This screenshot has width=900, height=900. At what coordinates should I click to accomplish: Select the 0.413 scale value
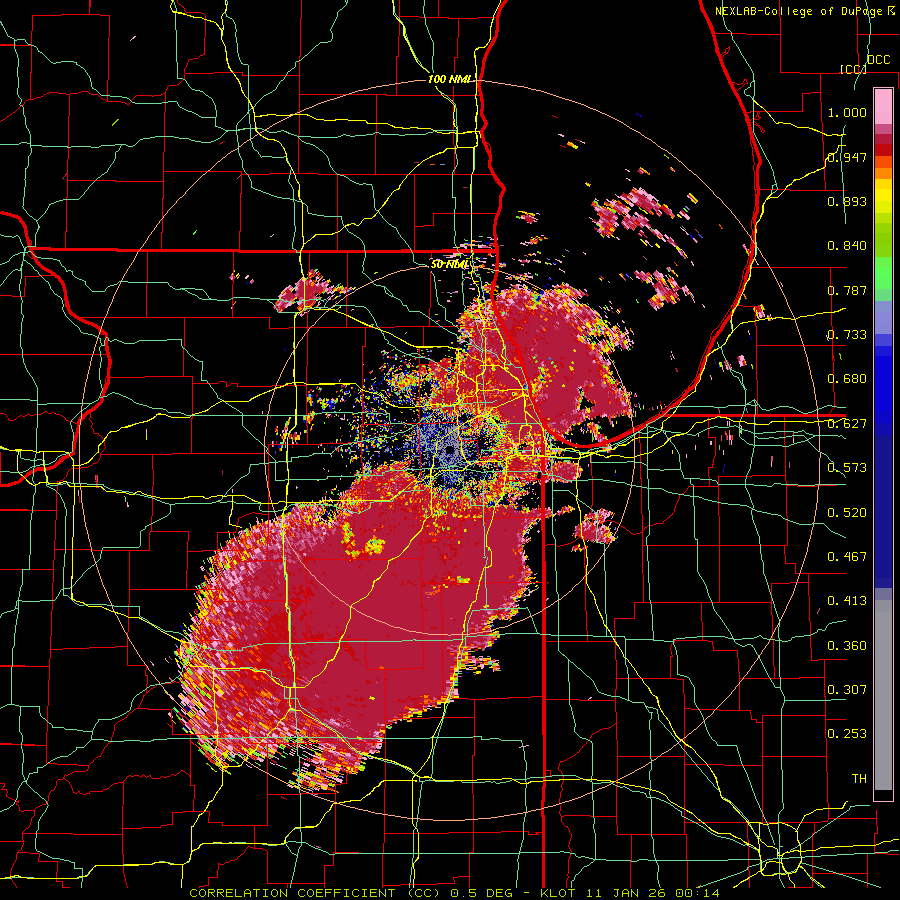pyautogui.click(x=847, y=601)
